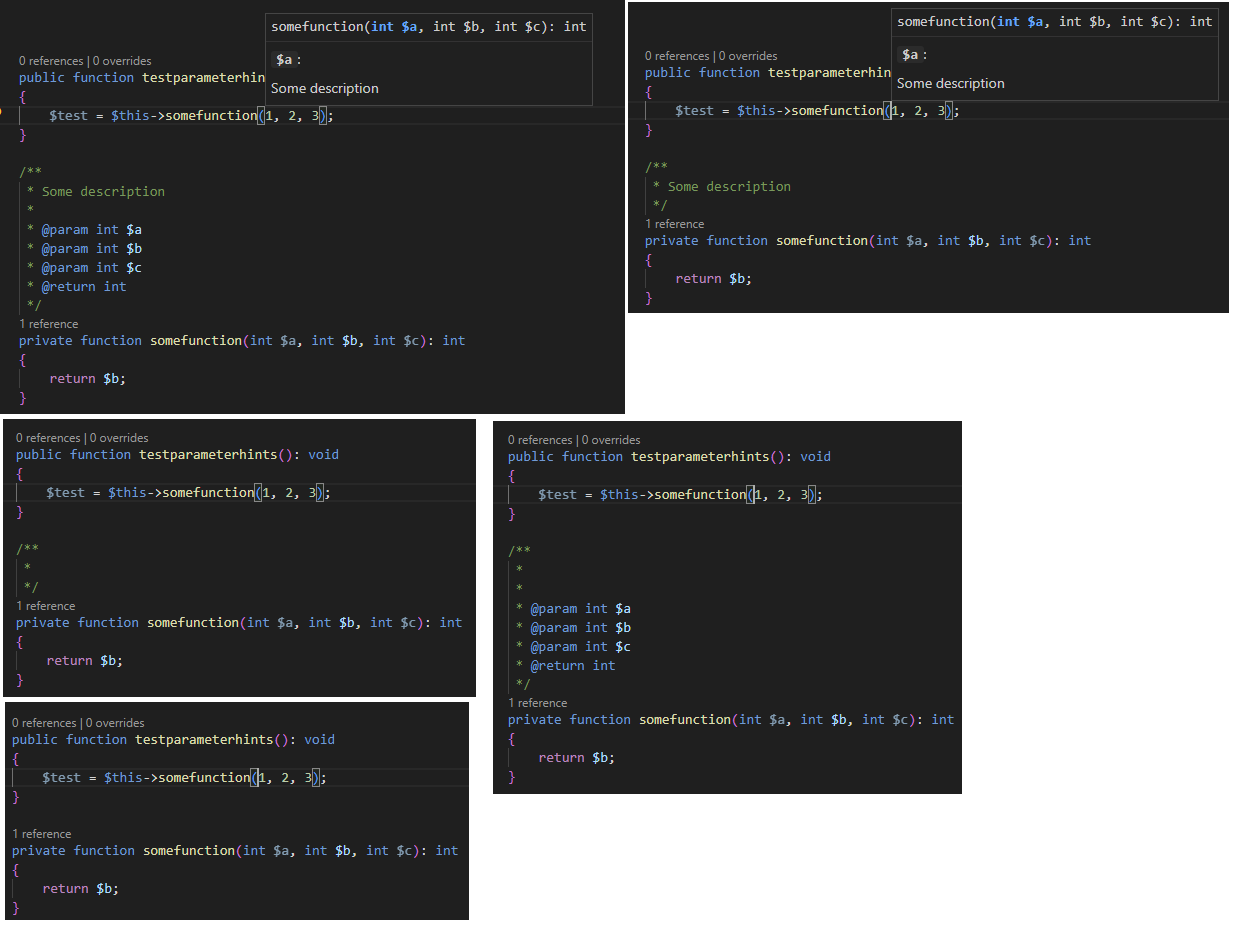Viewport: 1236px width, 926px height.
Task: Open "0 references" CodeLens in the bottom-left snippet
Action: coord(44,723)
